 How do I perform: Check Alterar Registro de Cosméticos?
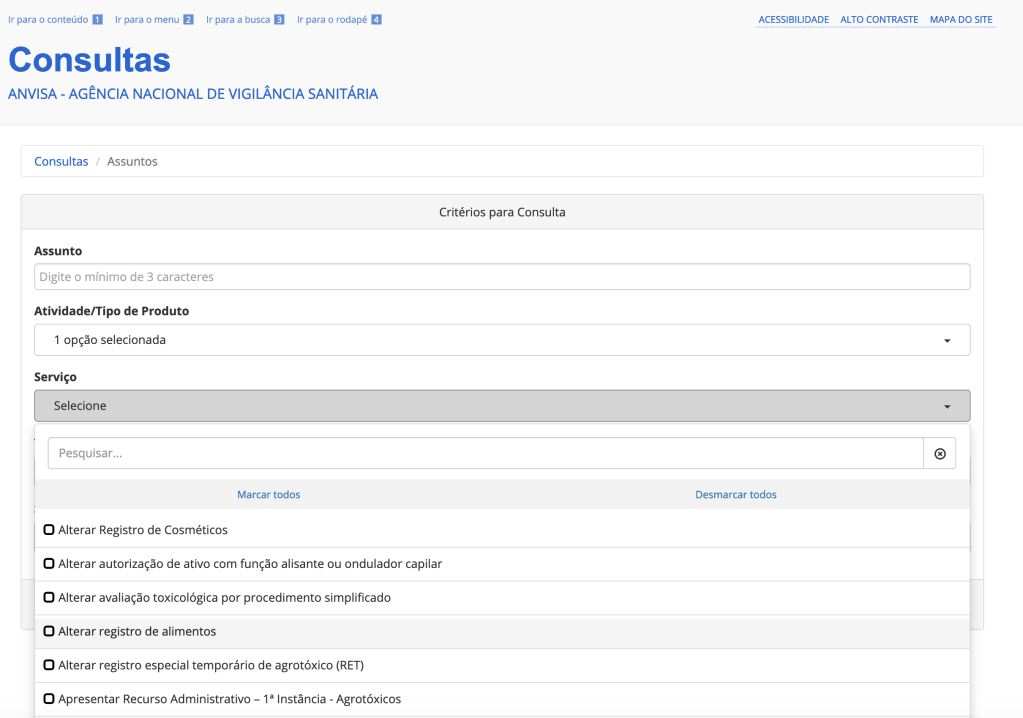click(49, 530)
